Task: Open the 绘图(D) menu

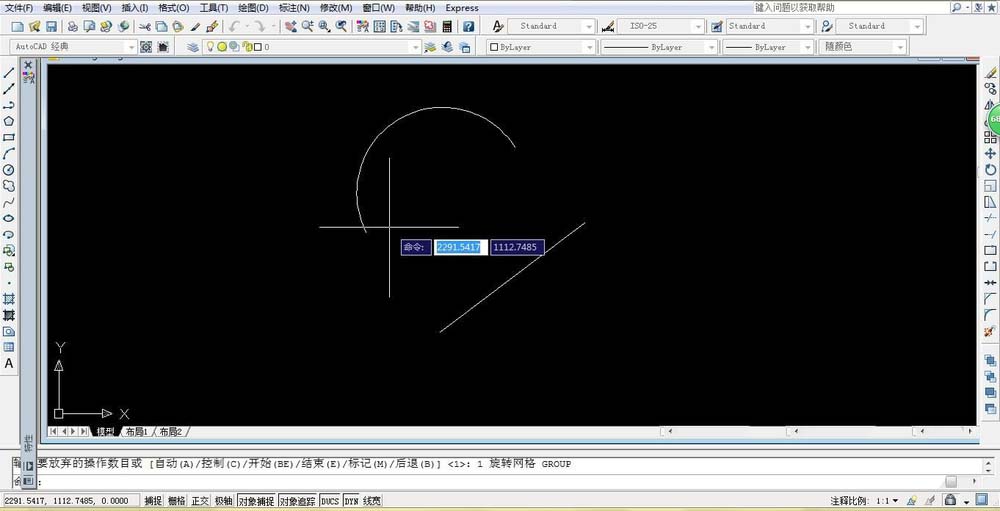Action: pos(253,8)
